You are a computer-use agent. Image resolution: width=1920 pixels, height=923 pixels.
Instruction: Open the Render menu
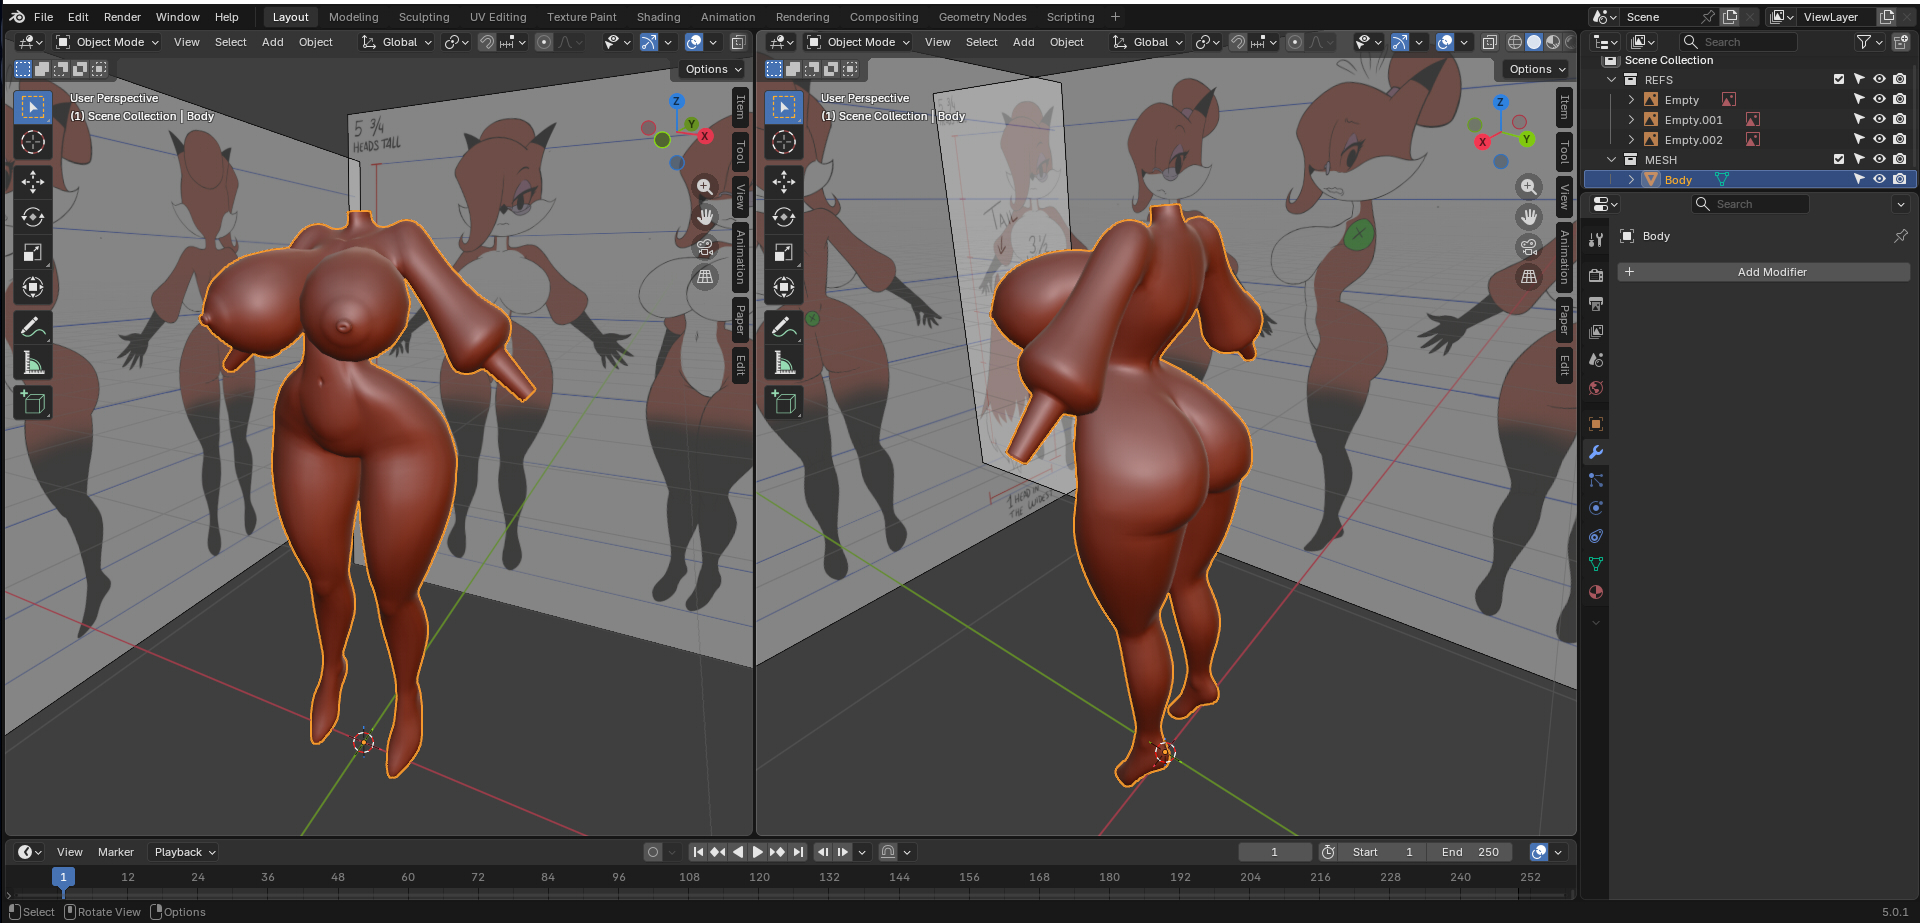(x=122, y=17)
